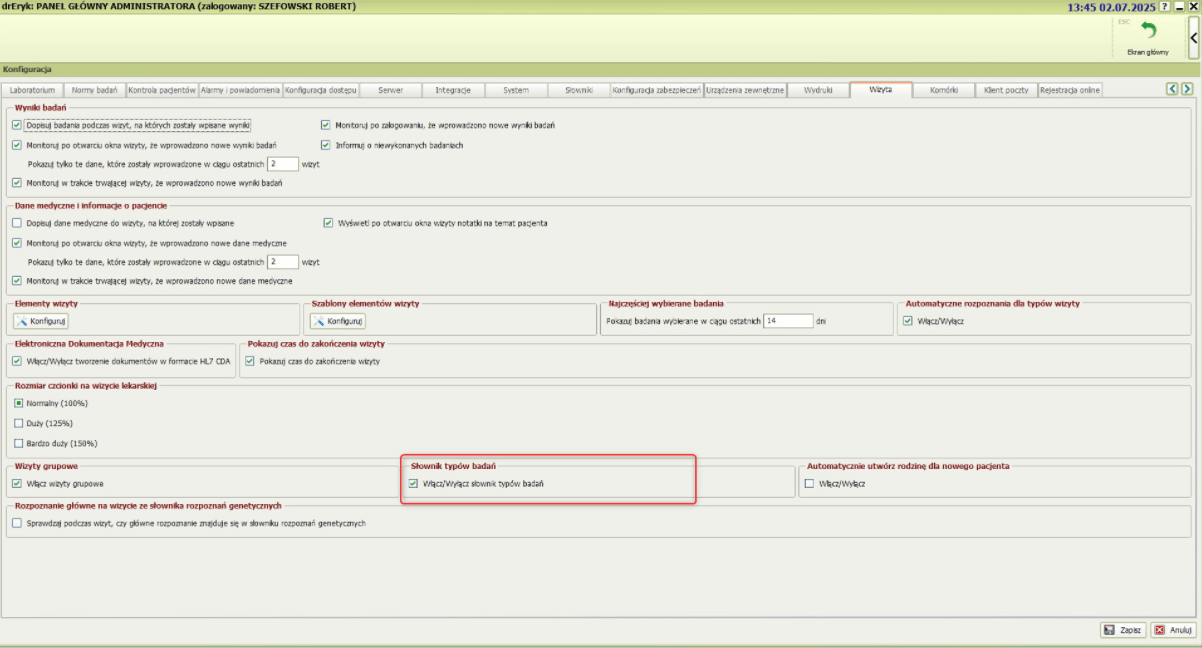This screenshot has height=648, width=1202.
Task: Uncheck Informuj o niewykonanych badaniach
Action: click(x=325, y=145)
